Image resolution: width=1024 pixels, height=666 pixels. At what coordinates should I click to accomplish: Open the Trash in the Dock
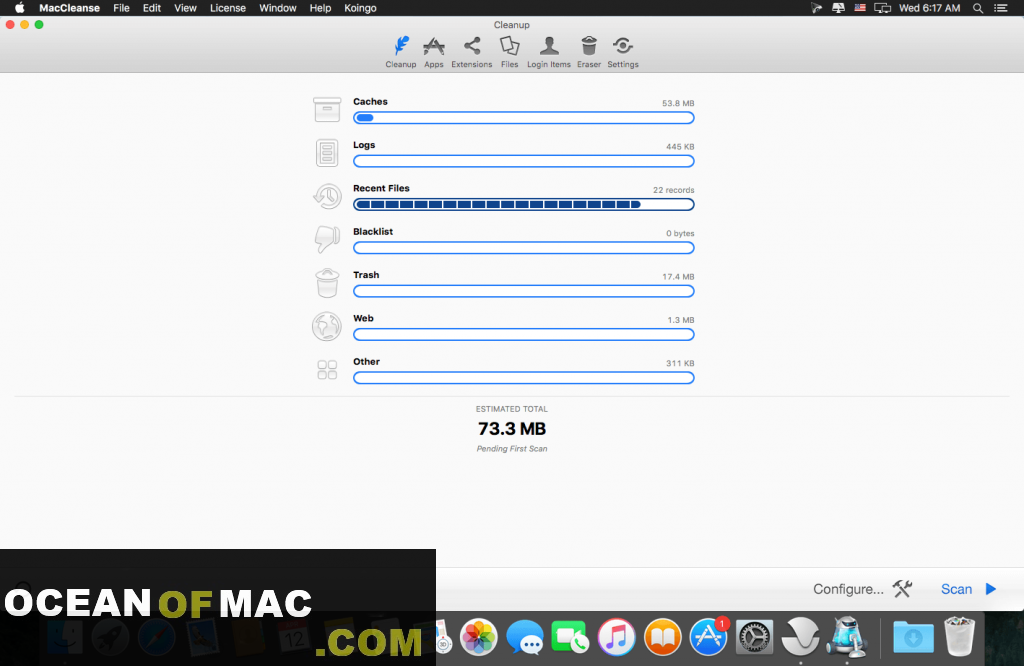coord(959,637)
